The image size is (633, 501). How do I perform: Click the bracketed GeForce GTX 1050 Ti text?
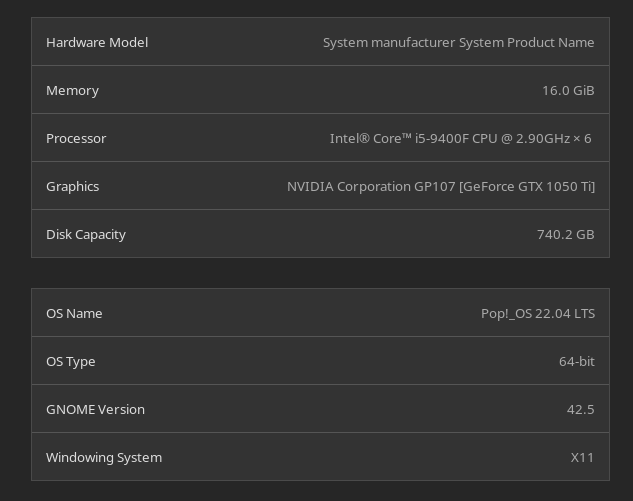pyautogui.click(x=527, y=186)
